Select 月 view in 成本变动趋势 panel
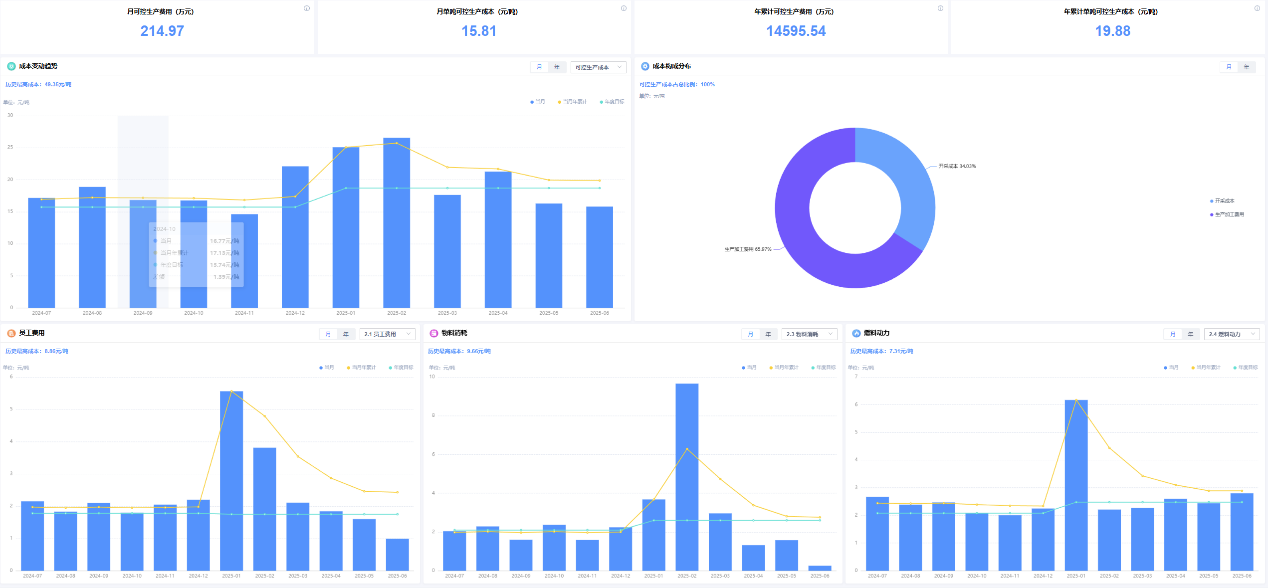Image resolution: width=1268 pixels, height=588 pixels. [539, 67]
